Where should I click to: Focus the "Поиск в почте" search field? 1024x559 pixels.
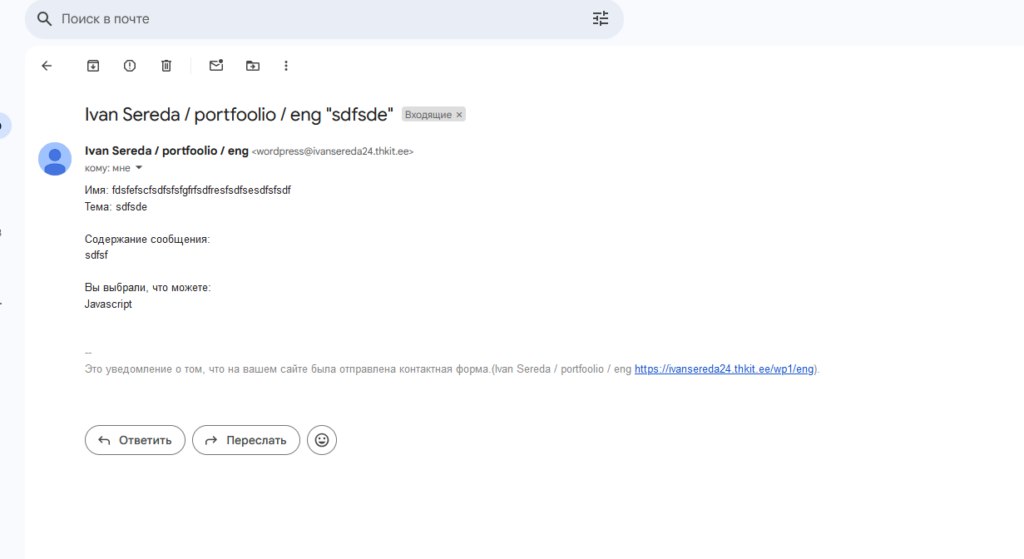300,19
